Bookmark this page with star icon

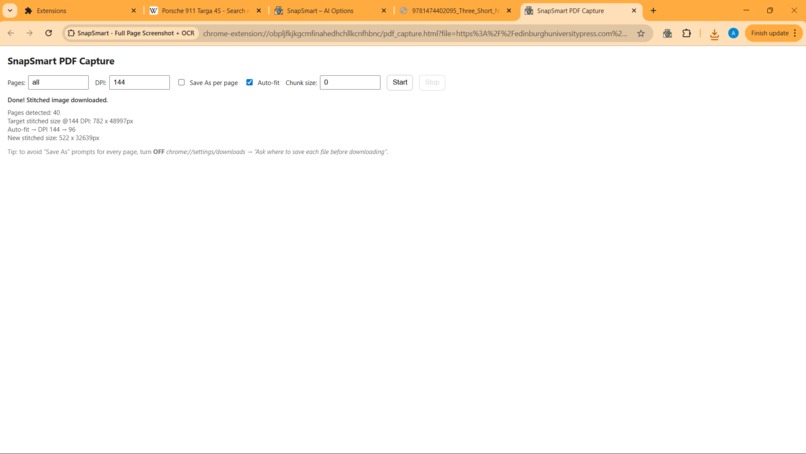[641, 33]
